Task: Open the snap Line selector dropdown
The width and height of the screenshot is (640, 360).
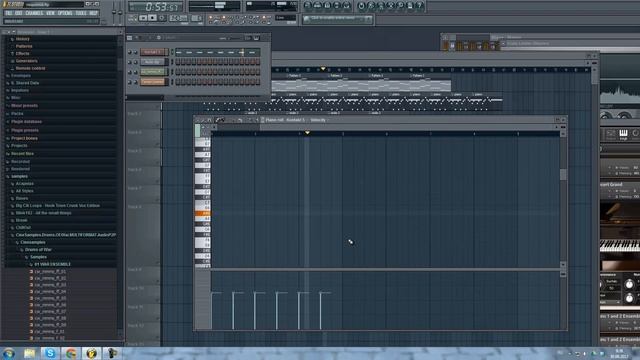Action: [285, 18]
